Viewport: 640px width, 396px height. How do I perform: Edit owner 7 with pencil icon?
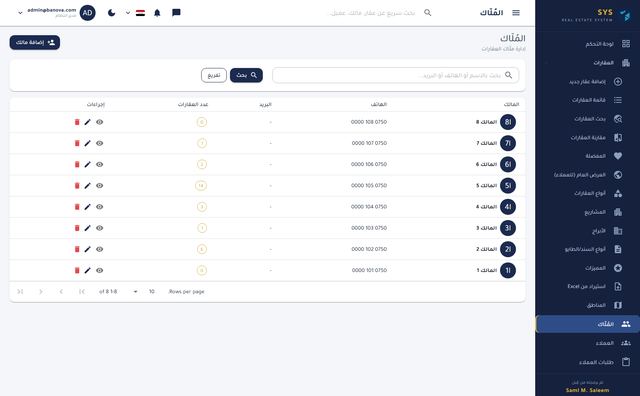87,143
